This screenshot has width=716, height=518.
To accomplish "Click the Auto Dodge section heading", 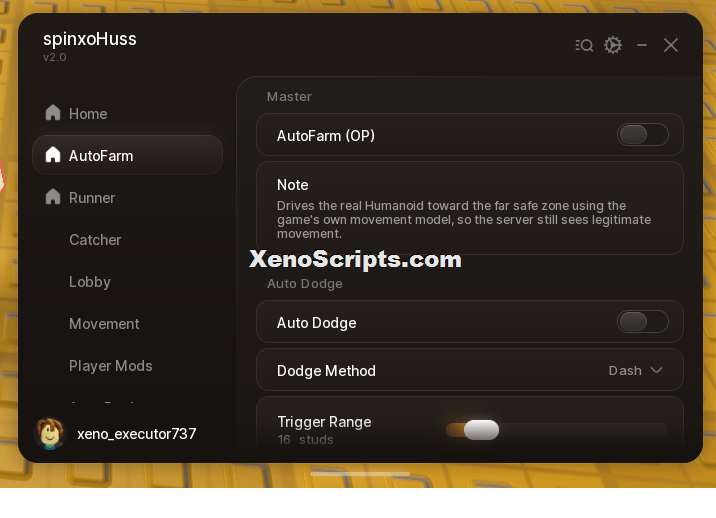I will tap(305, 284).
